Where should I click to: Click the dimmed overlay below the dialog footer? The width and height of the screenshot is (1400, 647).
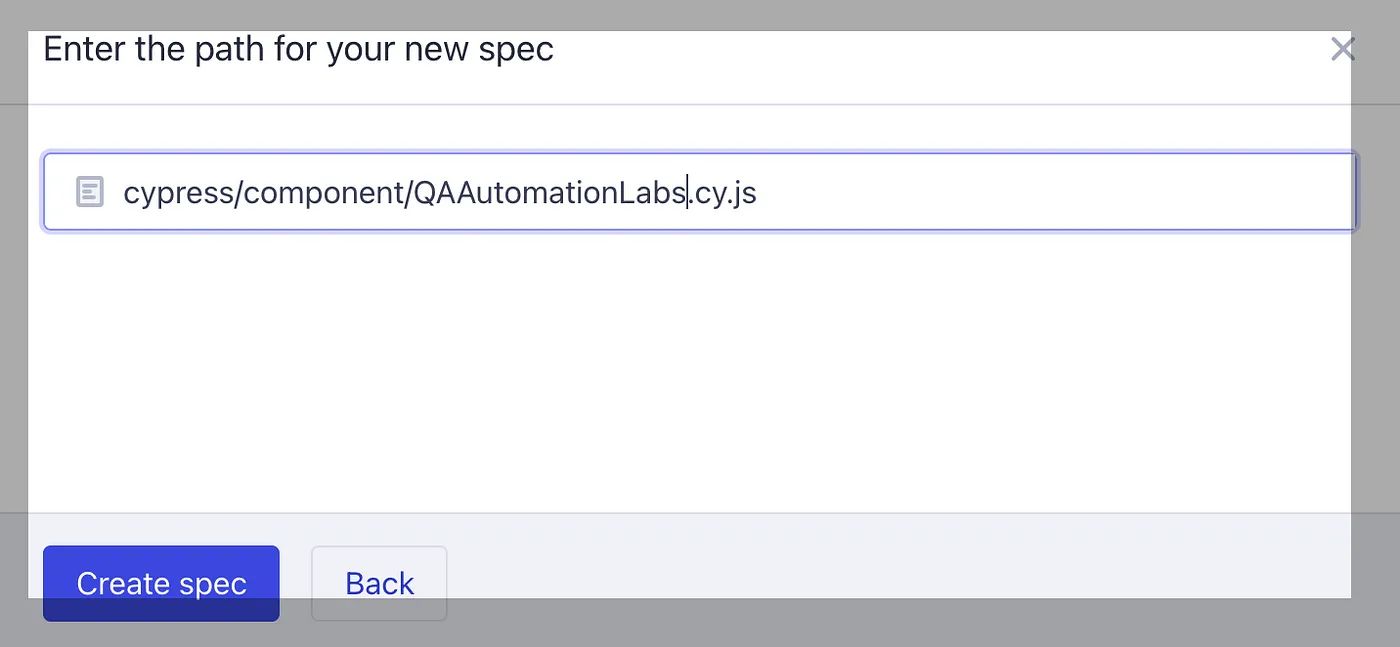(x=700, y=624)
